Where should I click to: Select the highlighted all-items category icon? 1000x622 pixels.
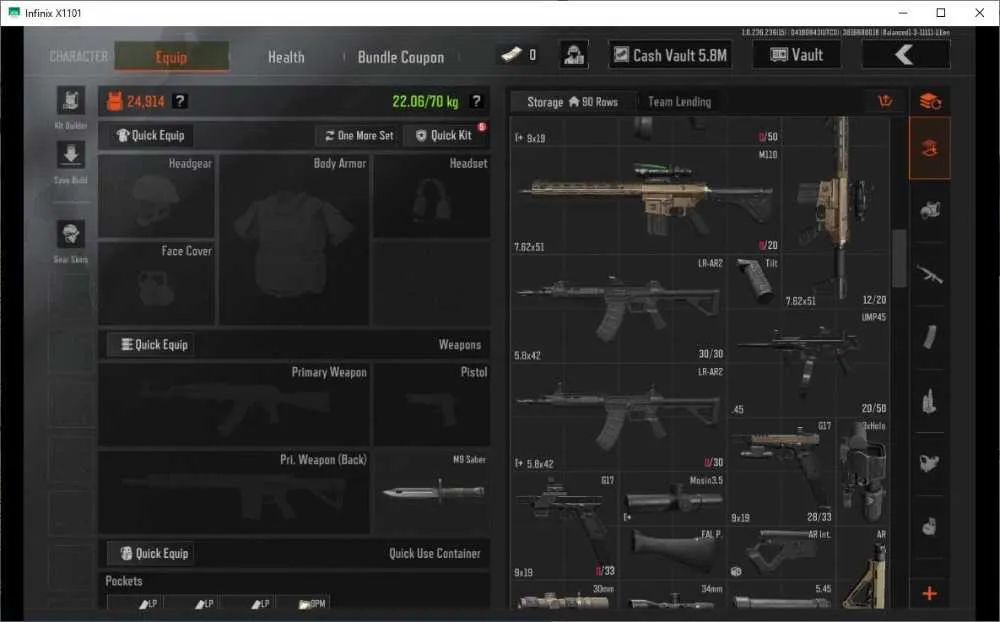tap(929, 148)
